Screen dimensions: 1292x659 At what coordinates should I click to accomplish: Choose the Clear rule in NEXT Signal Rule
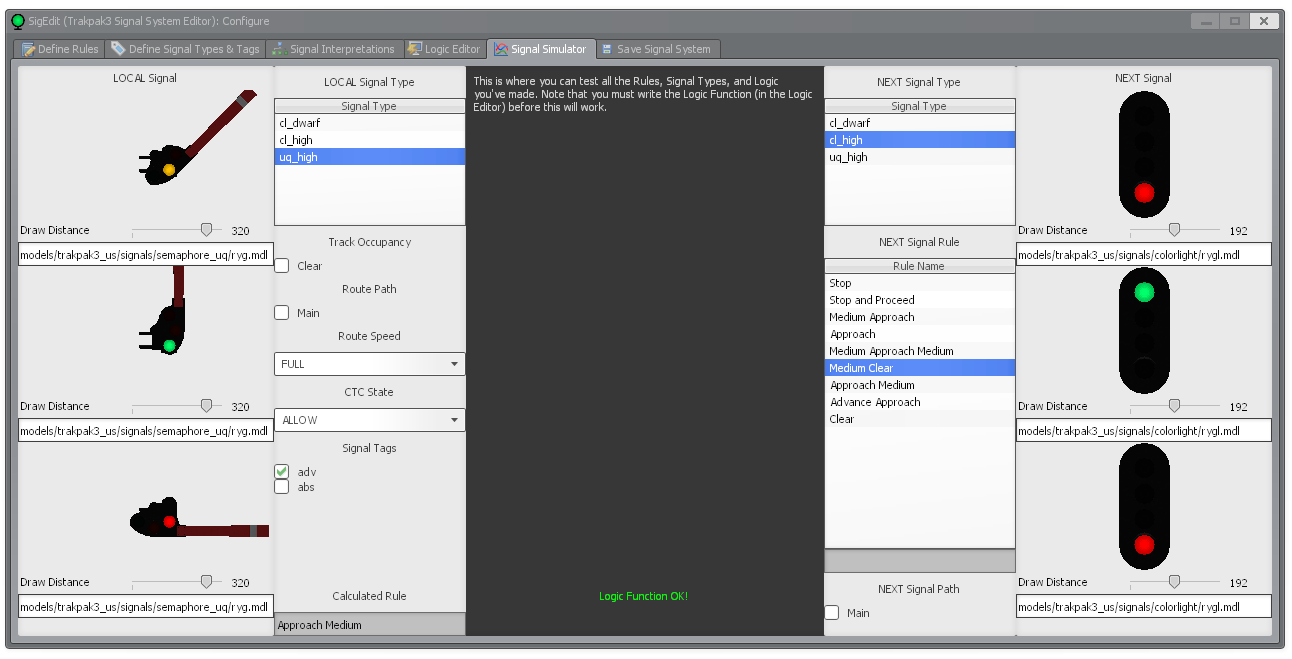pyautogui.click(x=920, y=419)
